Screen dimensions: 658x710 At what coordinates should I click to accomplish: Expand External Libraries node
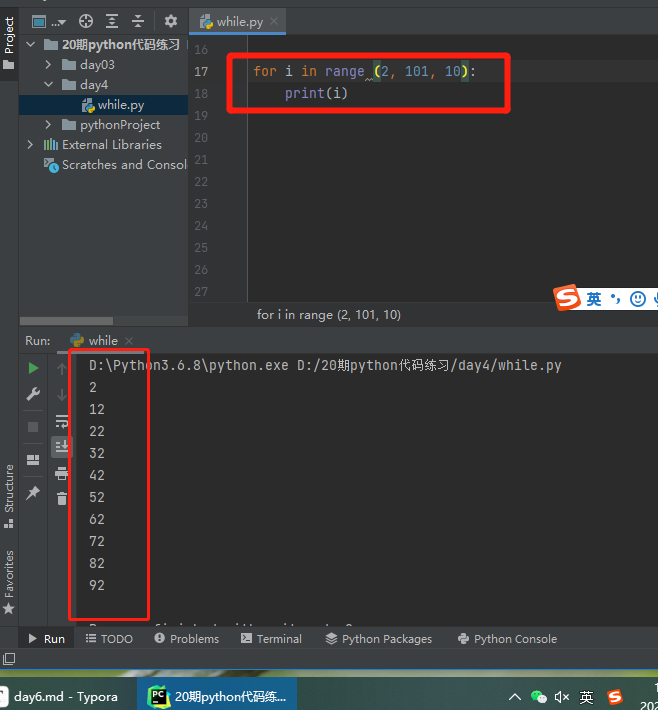(x=30, y=144)
